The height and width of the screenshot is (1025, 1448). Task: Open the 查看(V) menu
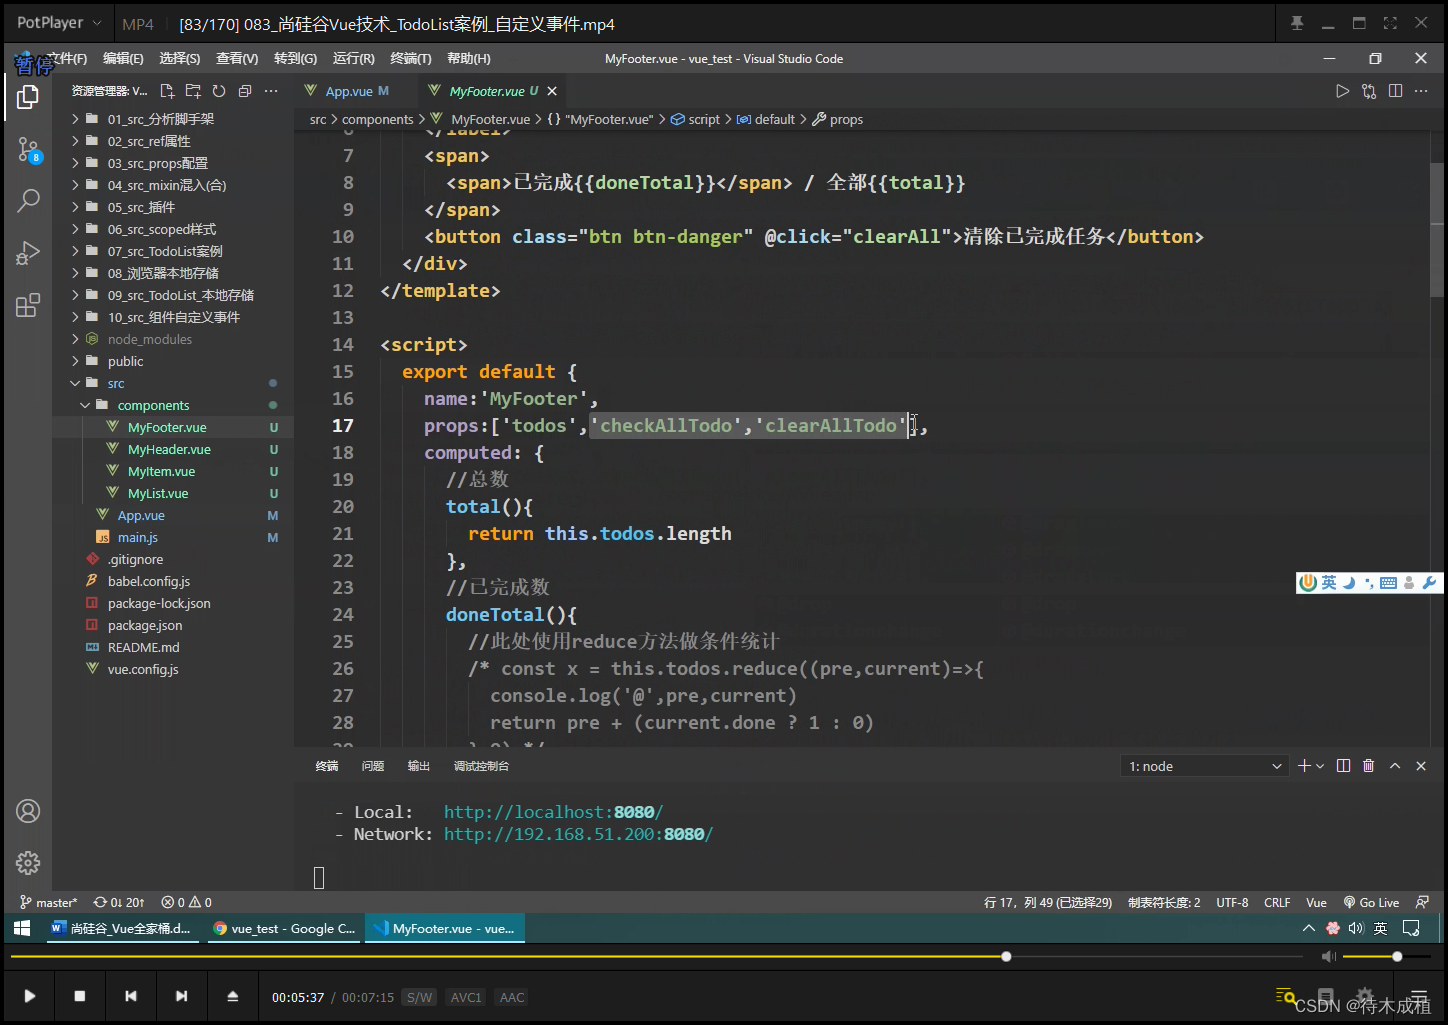237,59
